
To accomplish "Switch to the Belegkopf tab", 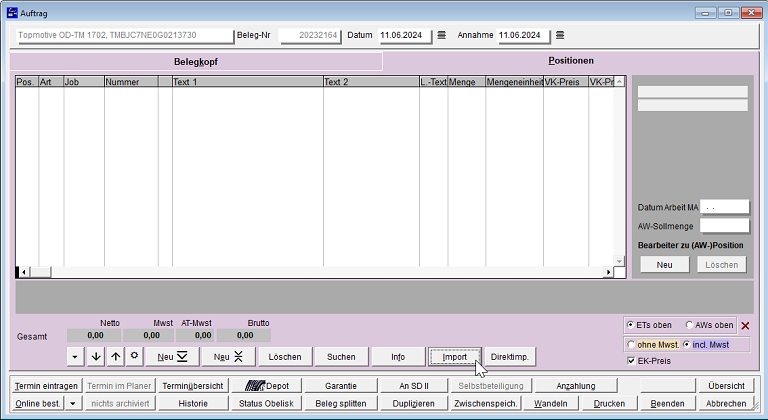I will pos(196,62).
